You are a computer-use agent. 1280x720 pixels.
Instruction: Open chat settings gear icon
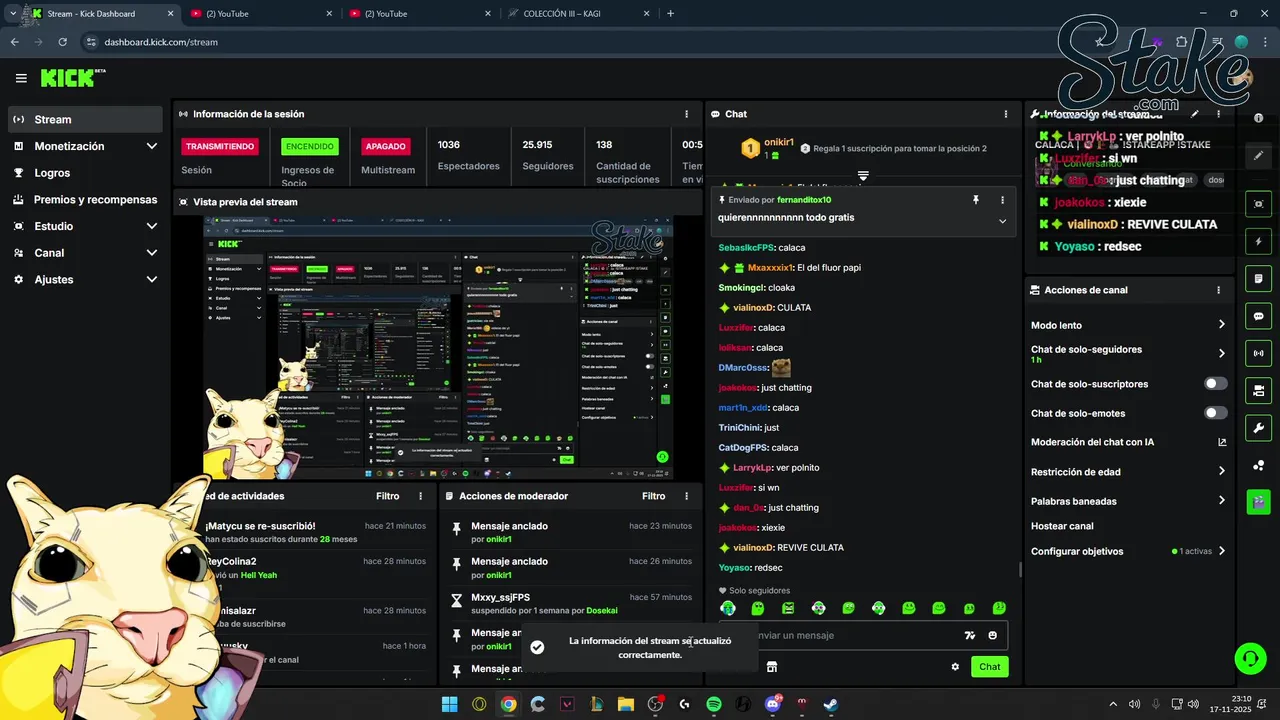(x=955, y=667)
